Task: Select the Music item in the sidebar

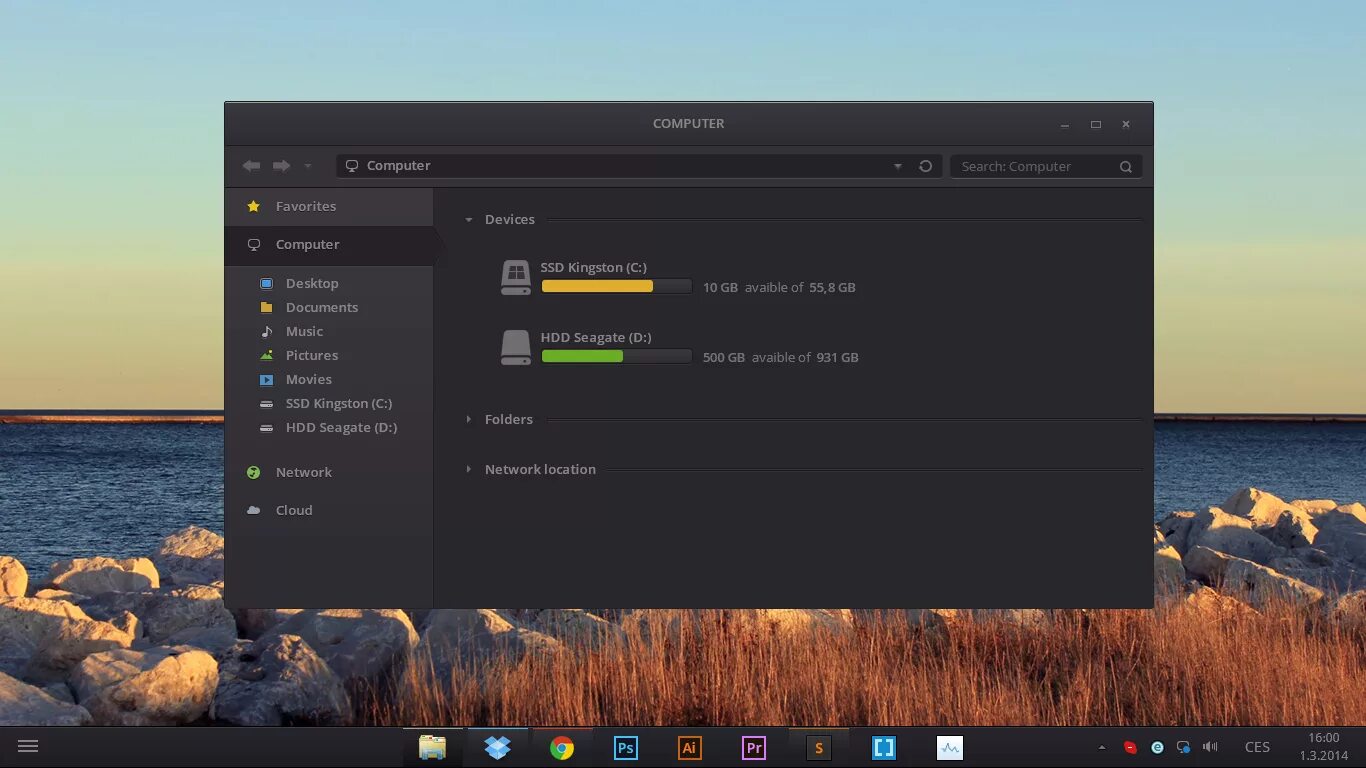Action: coord(304,331)
